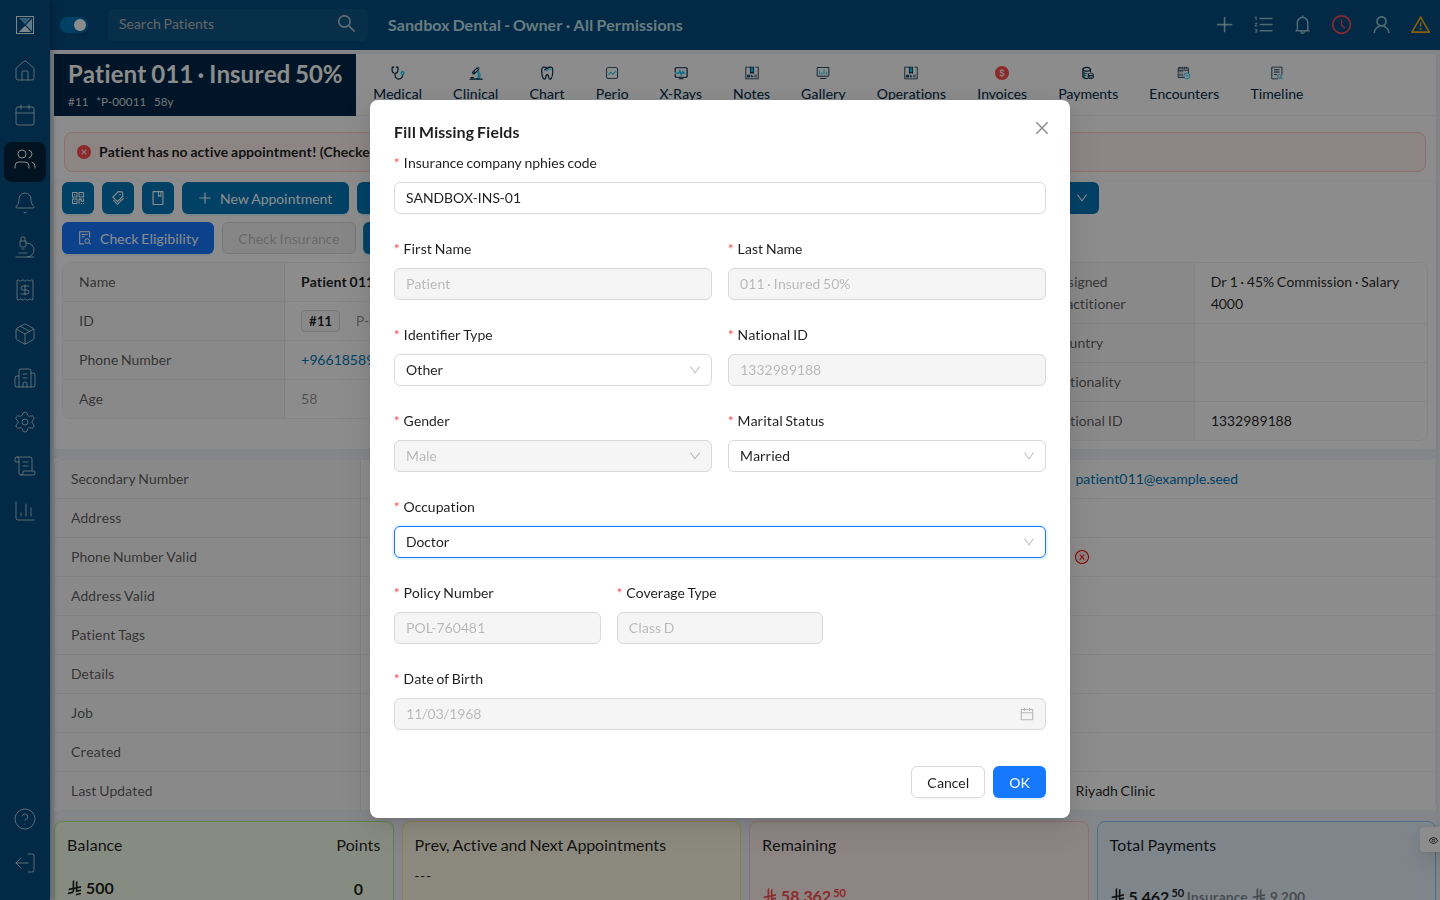Expand the Occupation dropdown showing Doctor
The image size is (1440, 900).
(720, 542)
